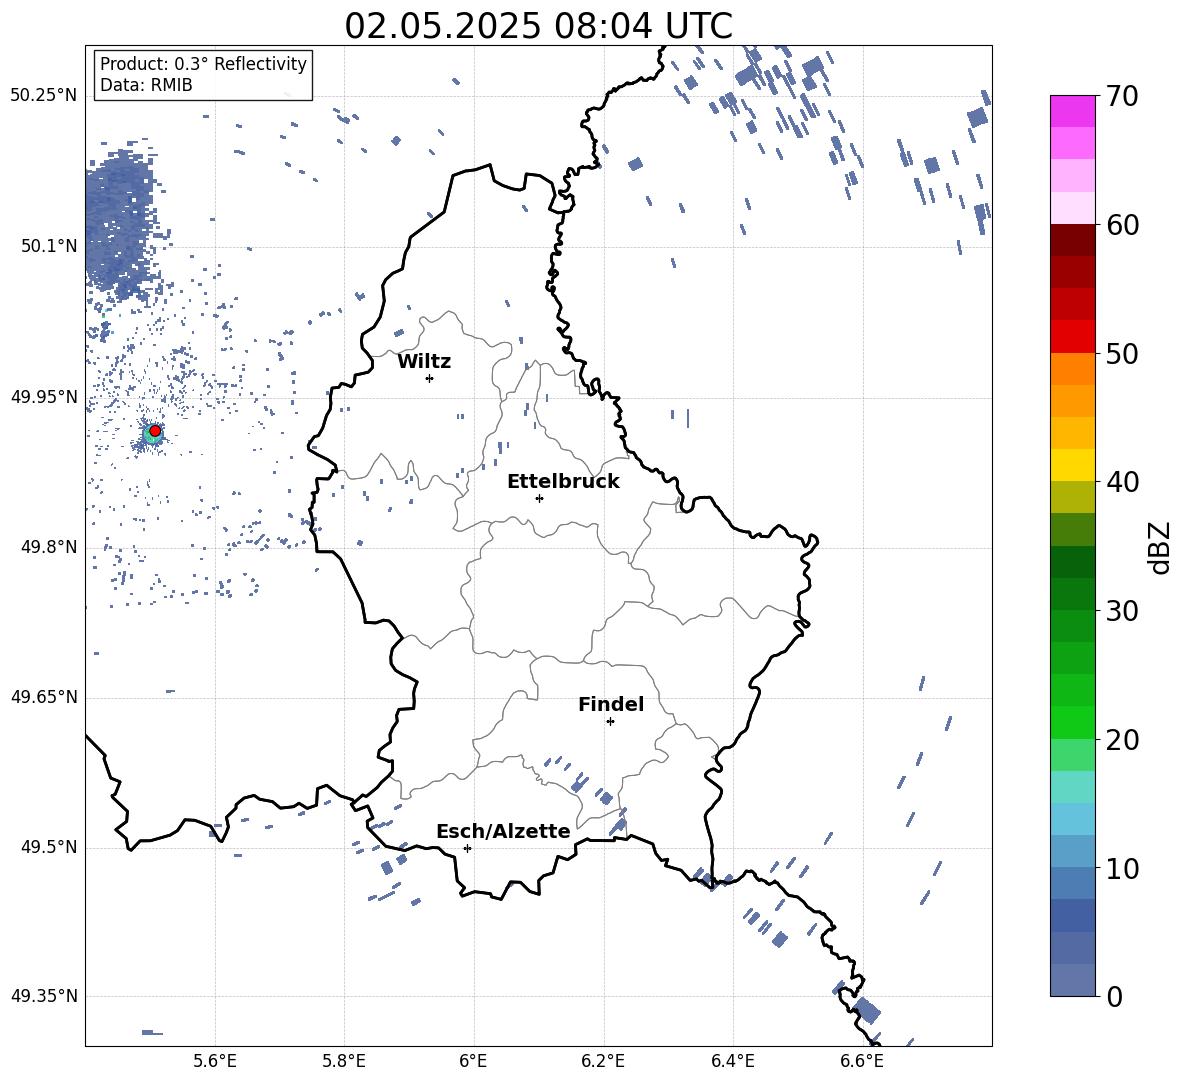Image resolution: width=1184 pixels, height=1081 pixels.
Task: Click the red radar site marker
Action: pos(155,430)
